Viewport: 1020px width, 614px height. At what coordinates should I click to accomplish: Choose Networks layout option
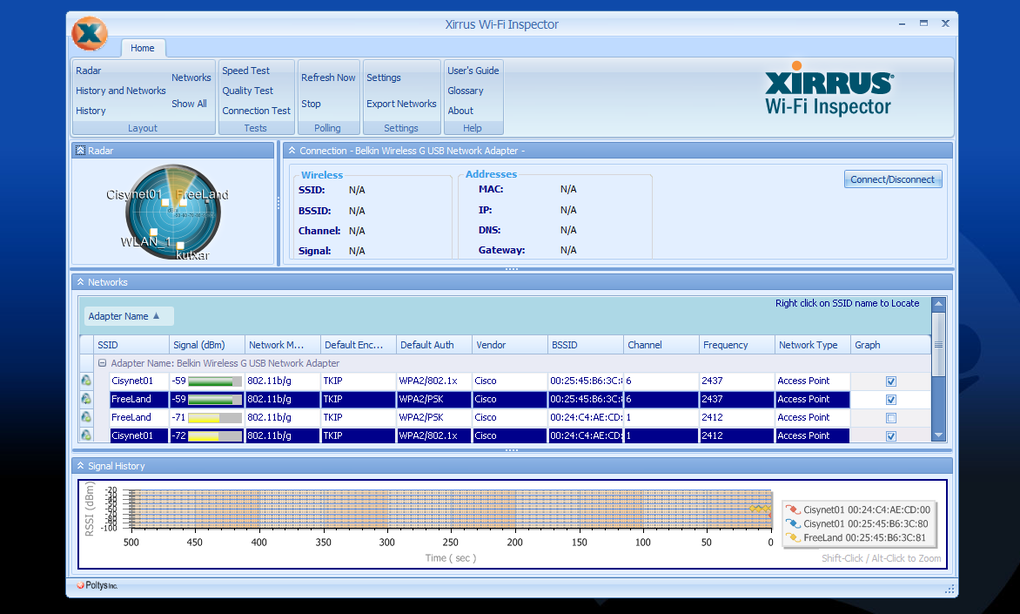[x=191, y=77]
